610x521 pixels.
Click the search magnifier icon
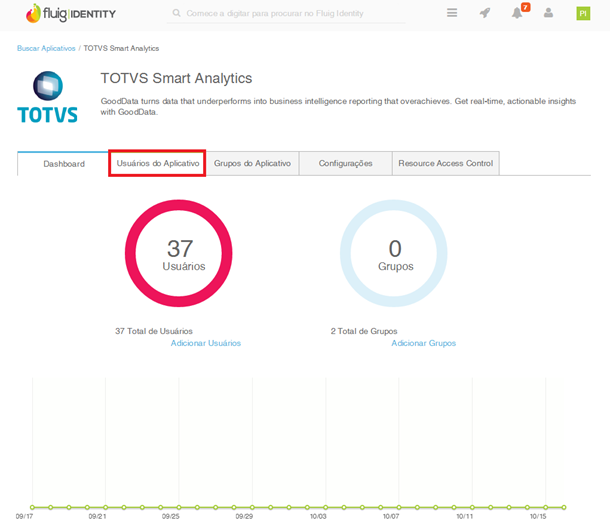[176, 13]
